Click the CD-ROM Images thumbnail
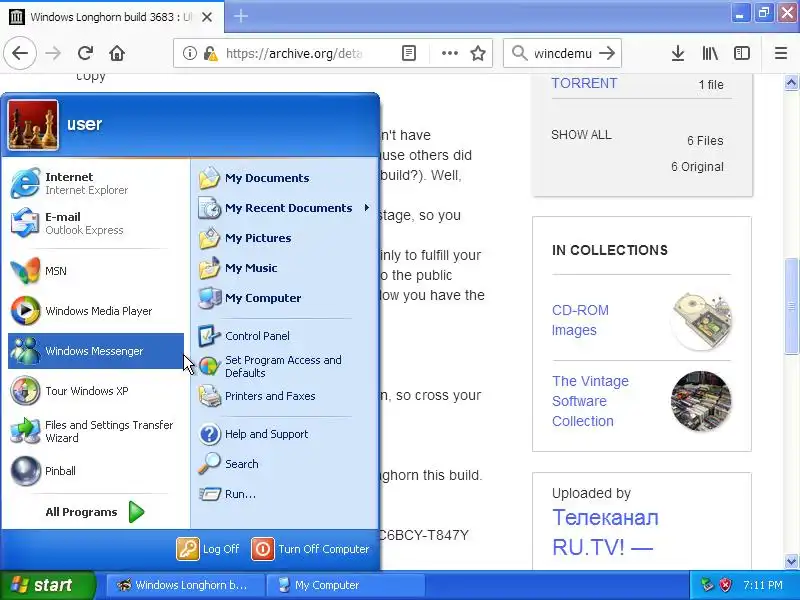 point(701,320)
